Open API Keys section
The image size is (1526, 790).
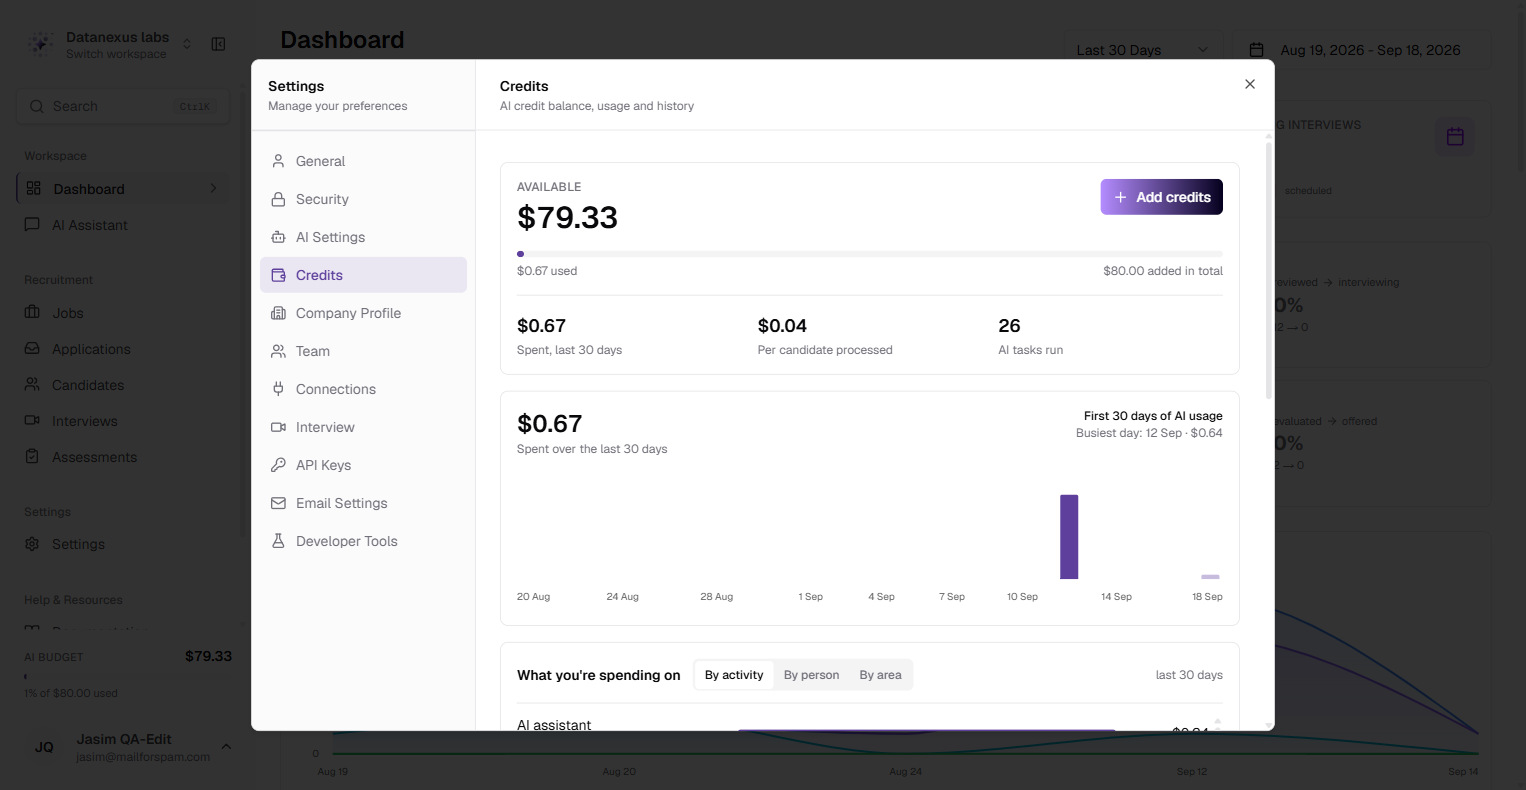(363, 465)
